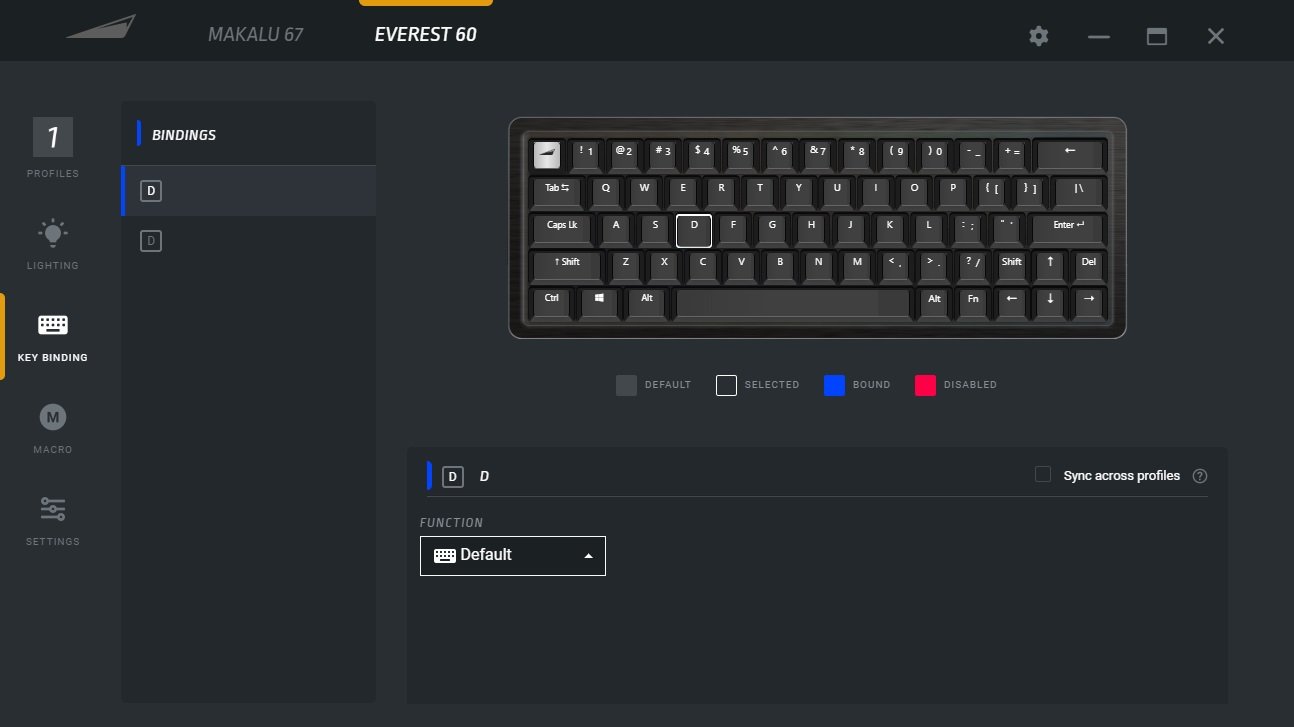
Task: Select the Windows key on keyboard
Action: (x=600, y=300)
